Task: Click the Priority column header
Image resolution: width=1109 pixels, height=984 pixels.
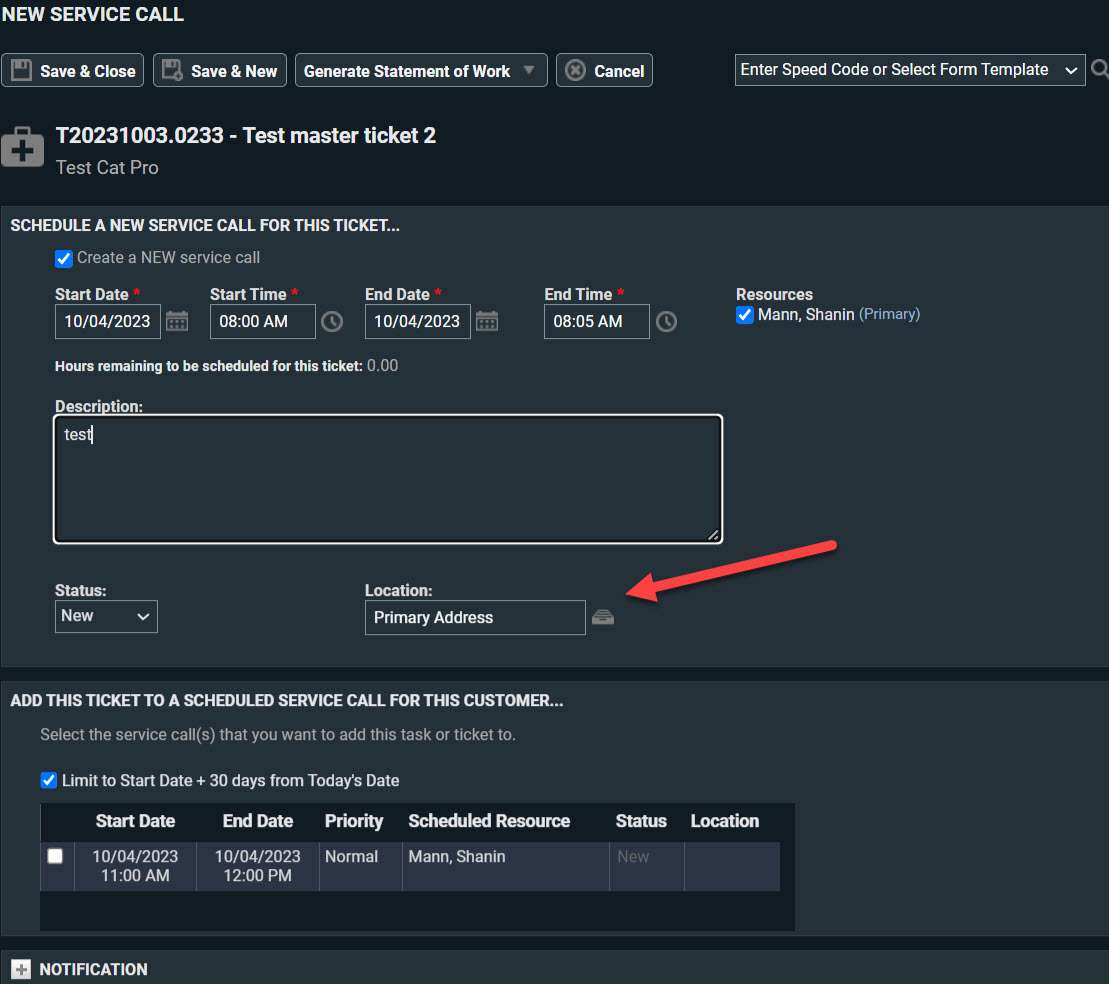Action: point(354,821)
